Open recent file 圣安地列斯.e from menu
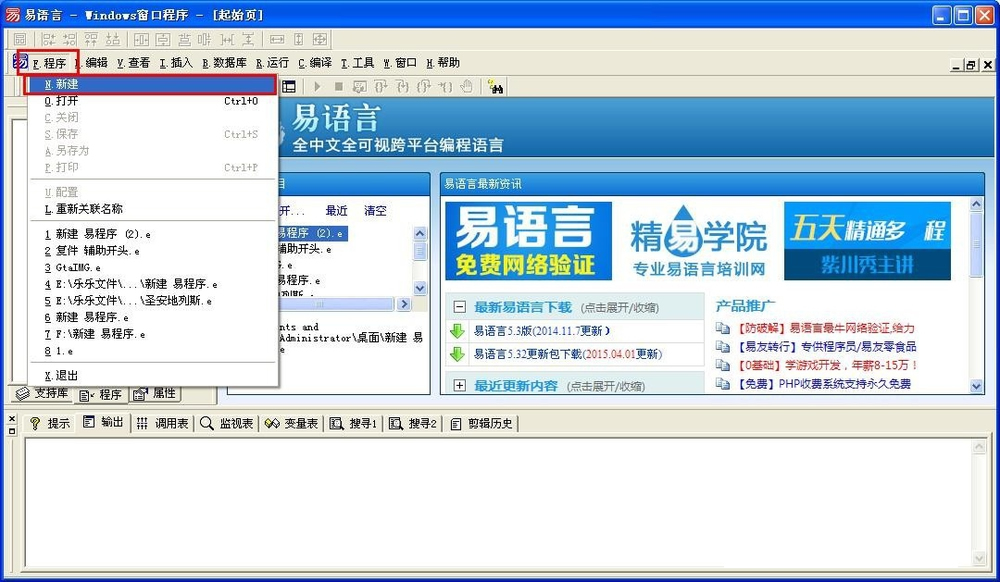Viewport: 1000px width, 582px height. 151,300
